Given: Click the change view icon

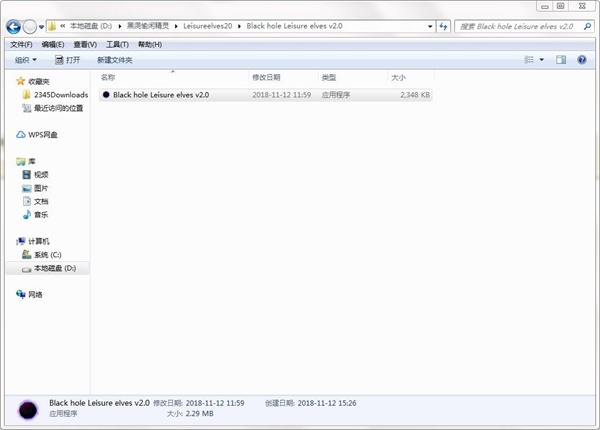Looking at the screenshot, I should (x=529, y=60).
